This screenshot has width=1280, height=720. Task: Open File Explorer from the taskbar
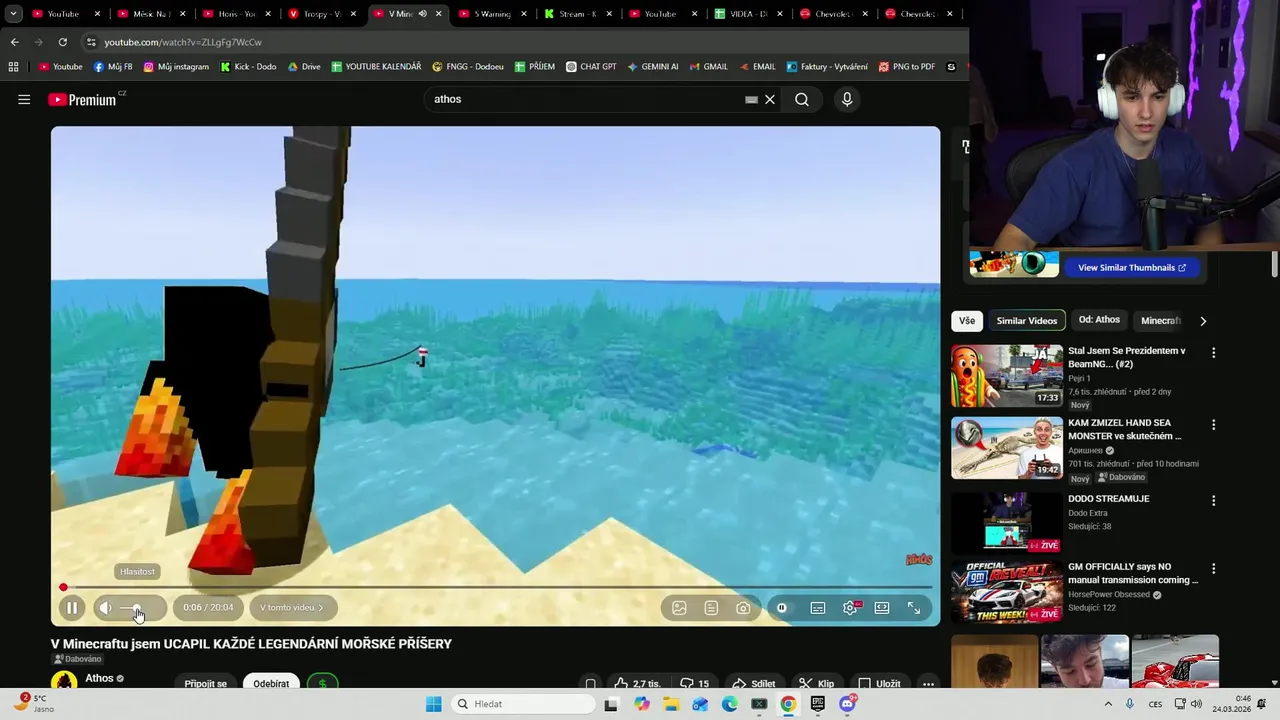(671, 704)
